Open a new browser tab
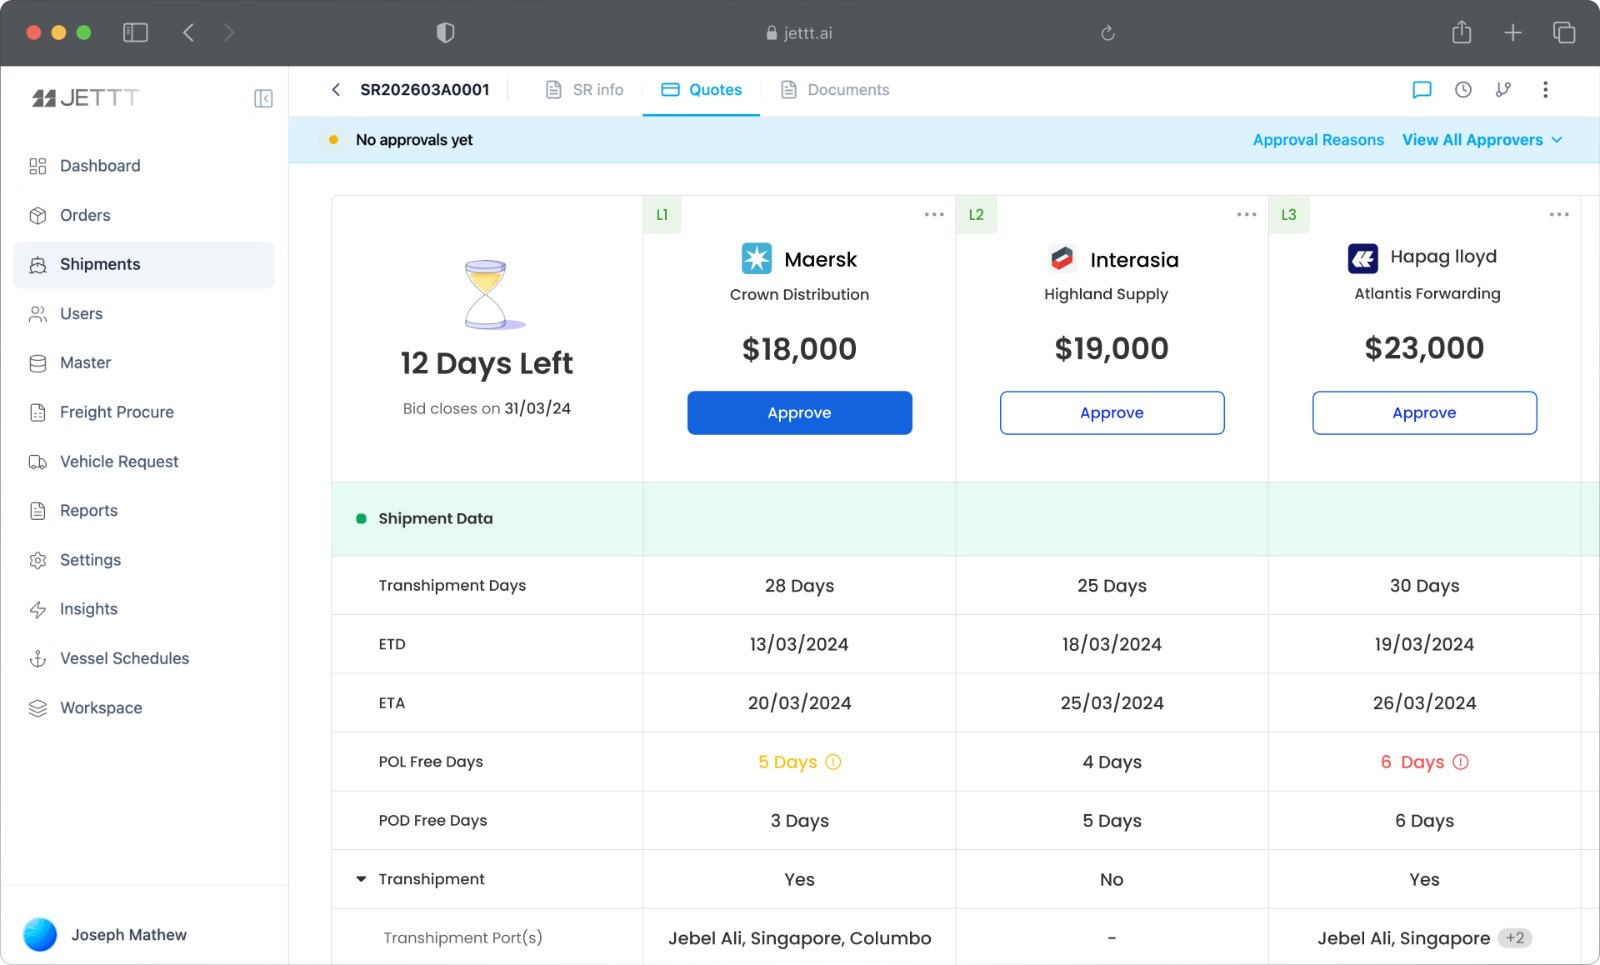The width and height of the screenshot is (1600, 965). pyautogui.click(x=1513, y=33)
